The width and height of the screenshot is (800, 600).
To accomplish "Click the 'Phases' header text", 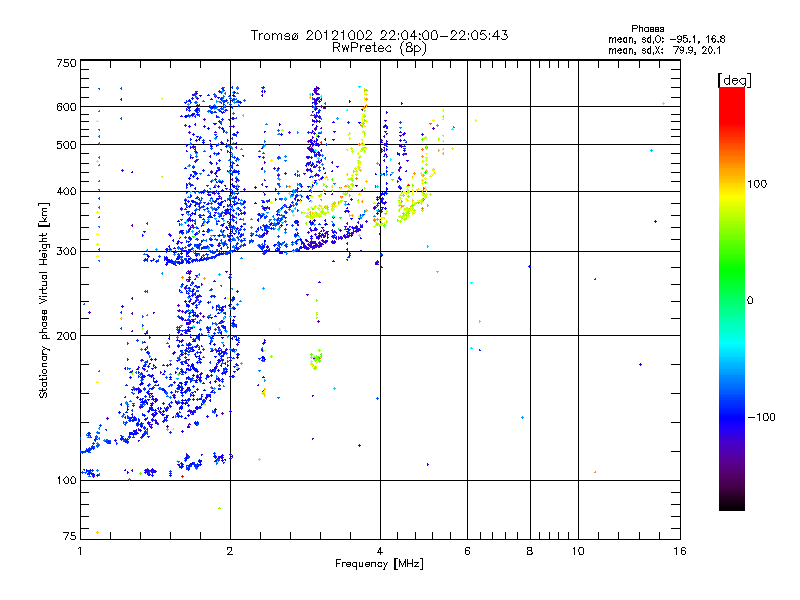I will 647,29.
